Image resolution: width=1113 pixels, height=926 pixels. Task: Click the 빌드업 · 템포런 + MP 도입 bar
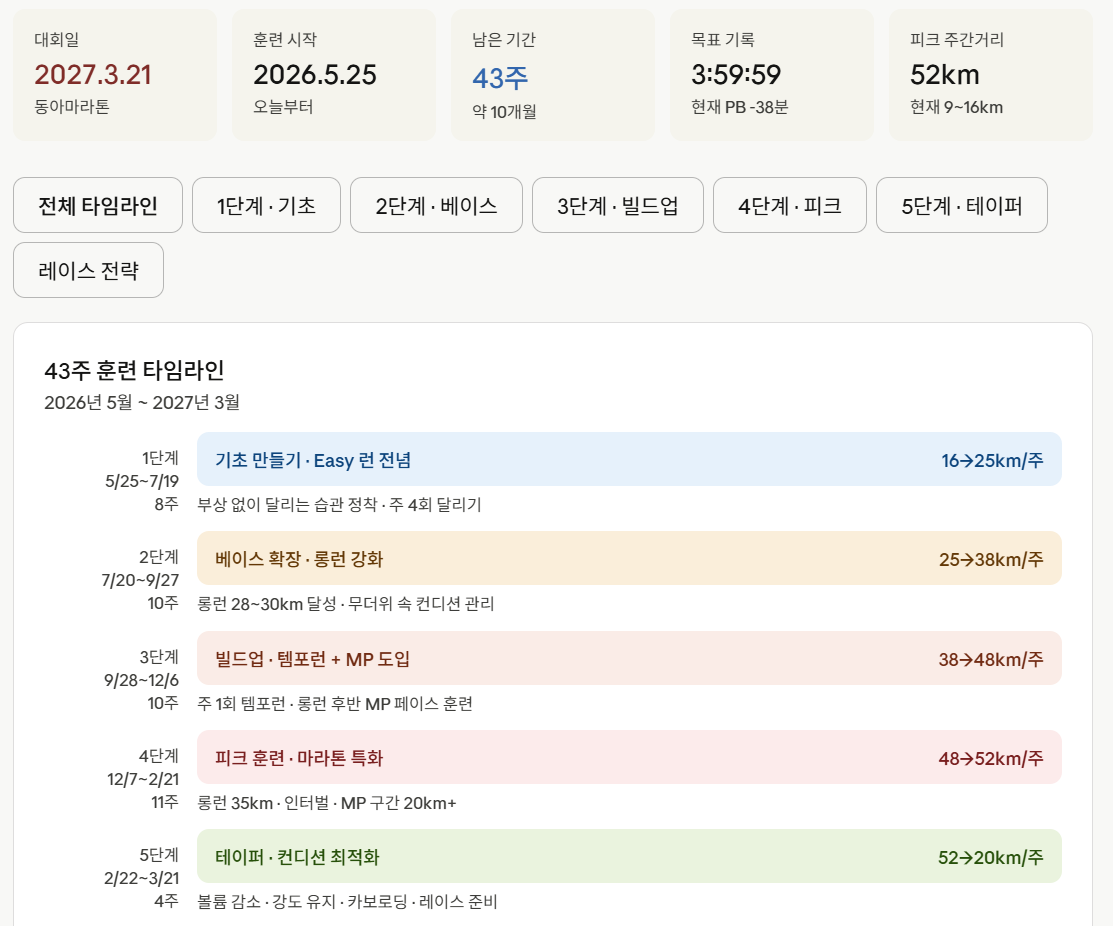[x=629, y=658]
